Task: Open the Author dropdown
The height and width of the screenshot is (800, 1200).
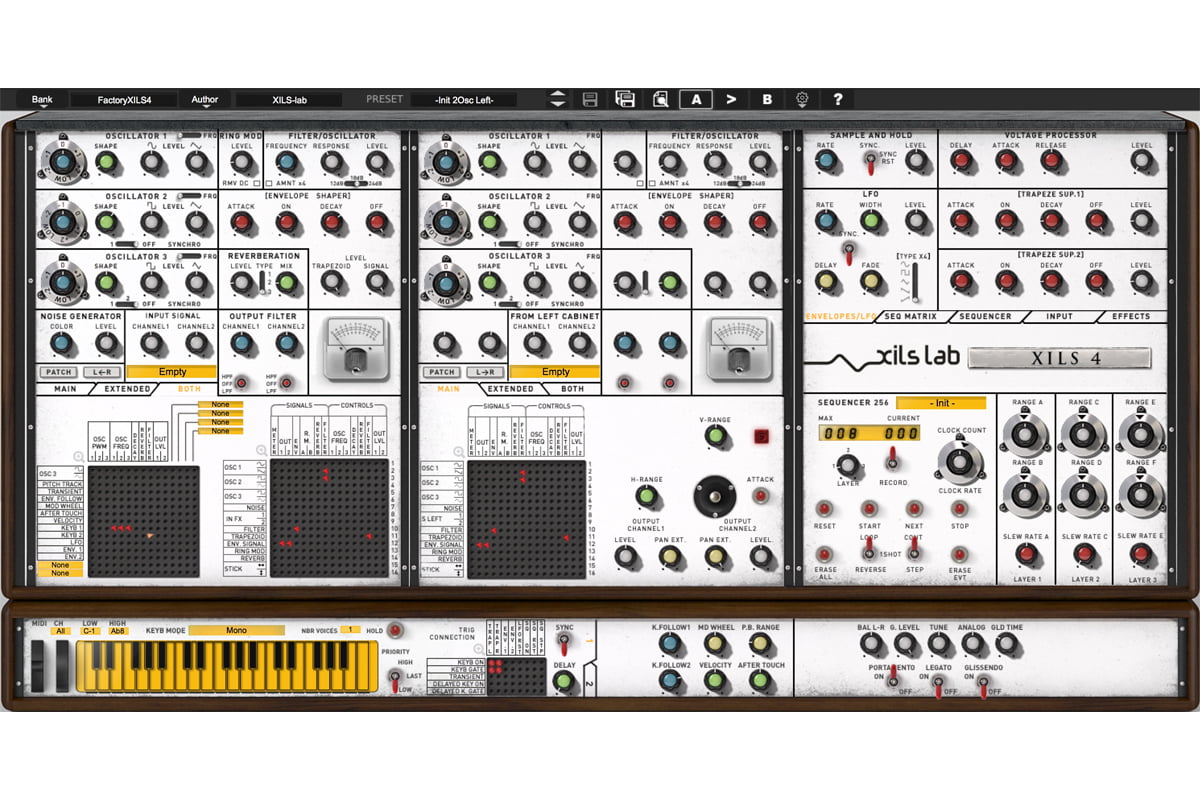Action: click(x=204, y=99)
